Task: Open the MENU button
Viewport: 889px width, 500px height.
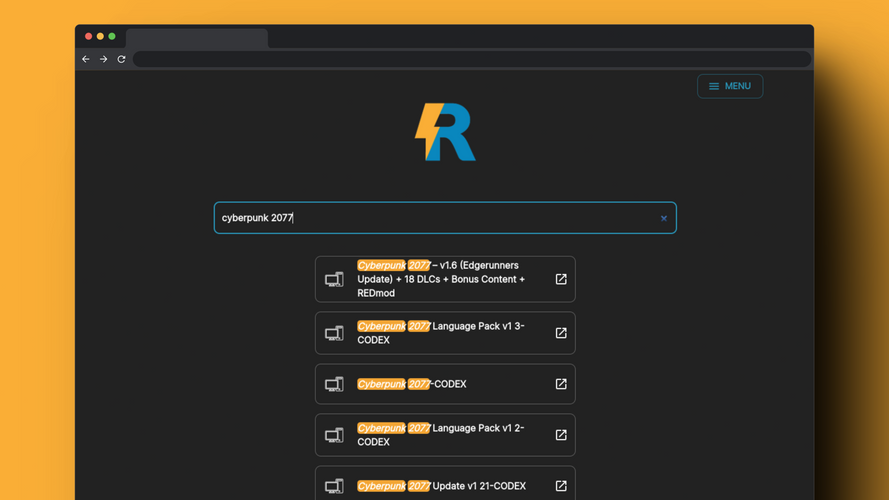Action: pos(730,86)
